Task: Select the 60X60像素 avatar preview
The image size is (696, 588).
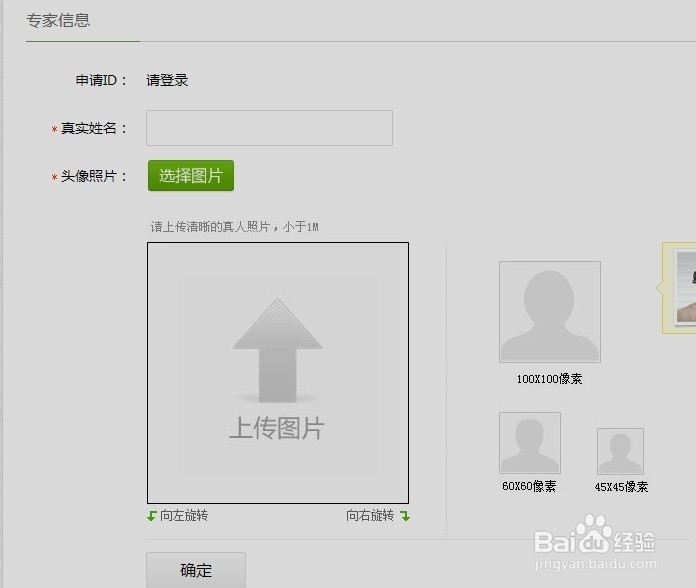Action: coord(530,442)
